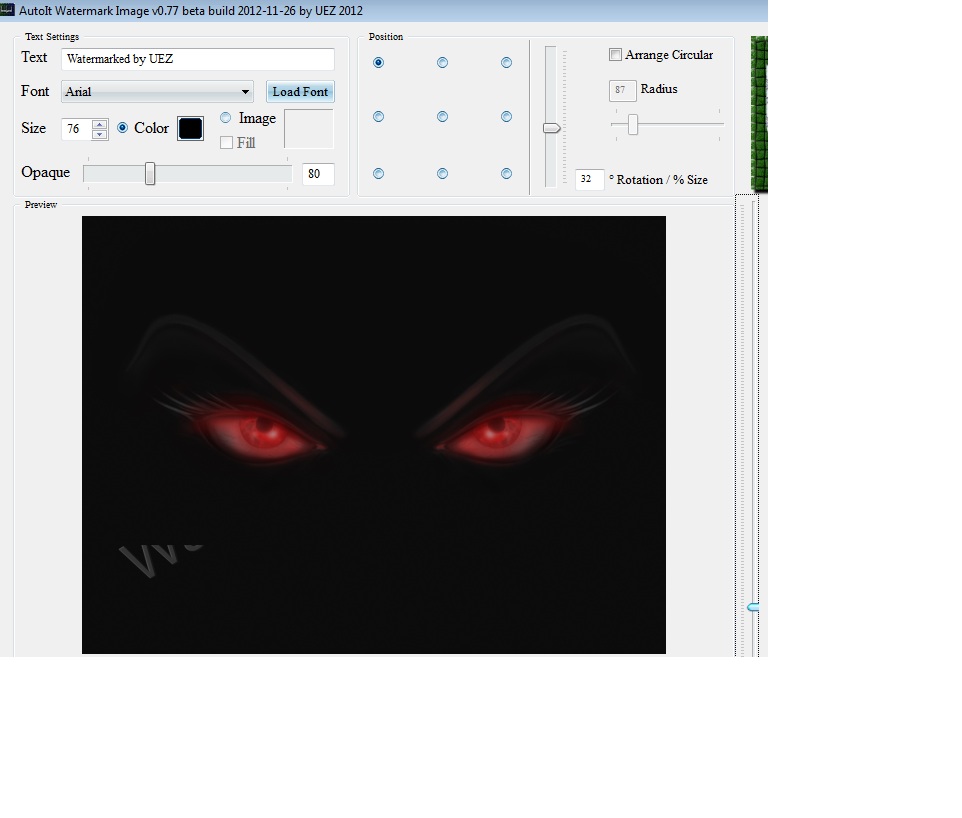962x818 pixels.
Task: Toggle the Fill checkbox
Action: 227,143
